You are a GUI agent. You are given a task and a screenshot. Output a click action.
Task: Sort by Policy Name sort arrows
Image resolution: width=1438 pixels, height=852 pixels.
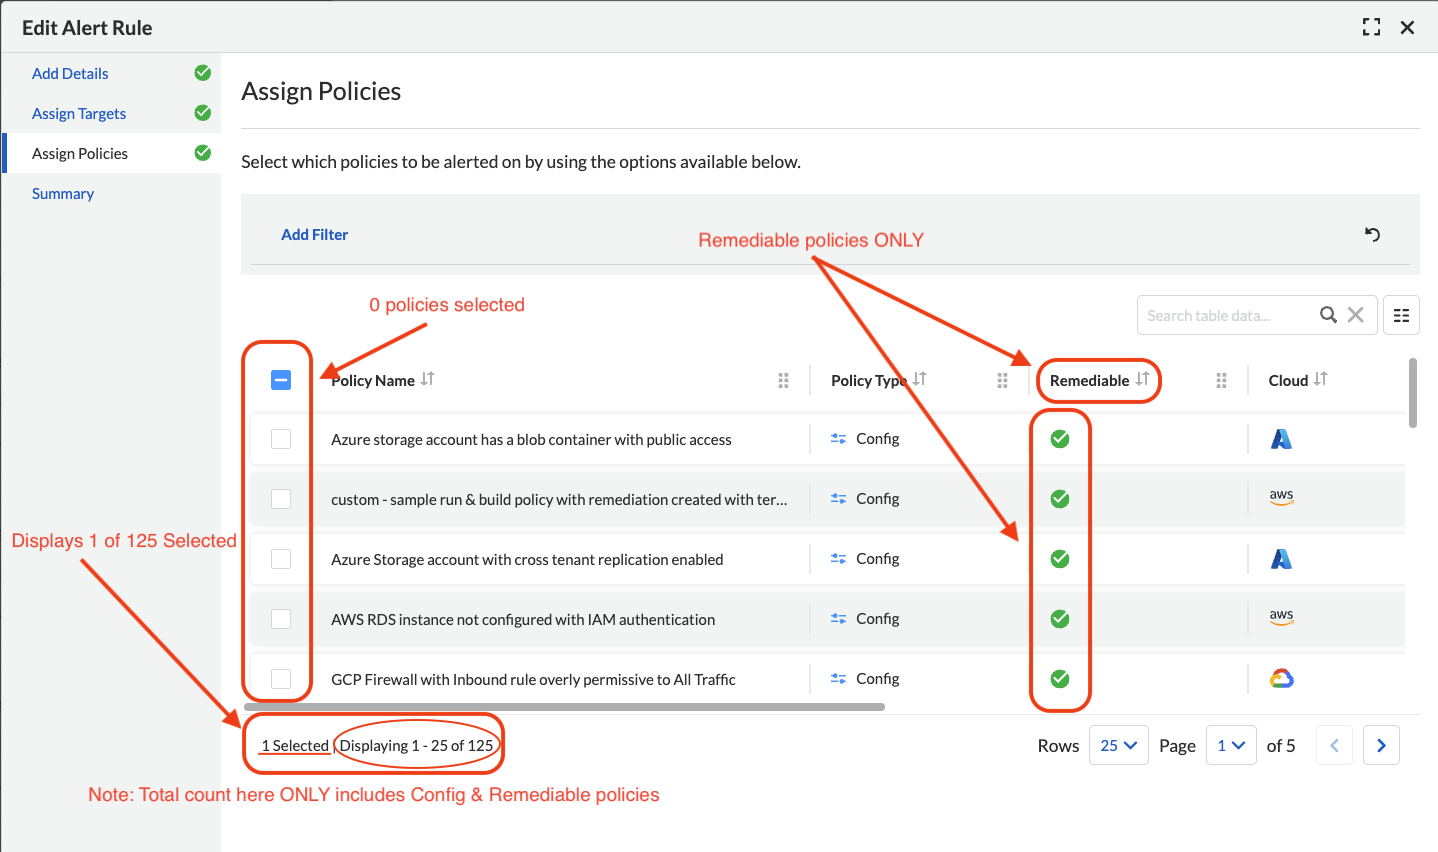pos(428,379)
